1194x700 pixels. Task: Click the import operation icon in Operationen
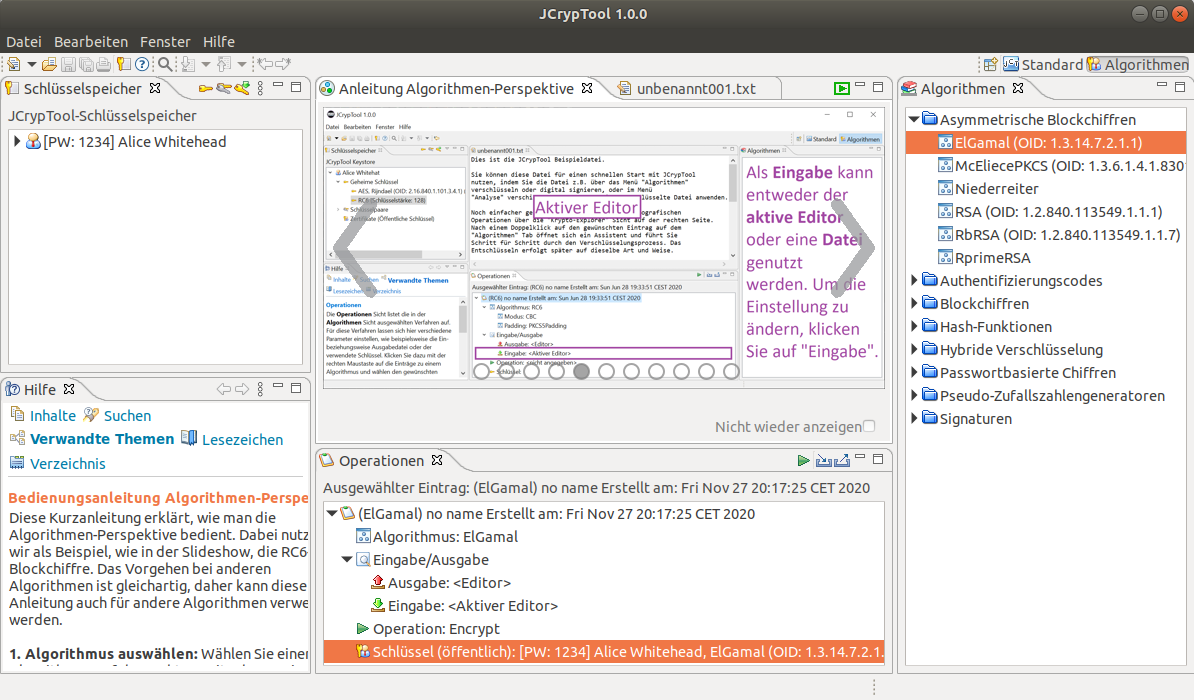[823, 460]
